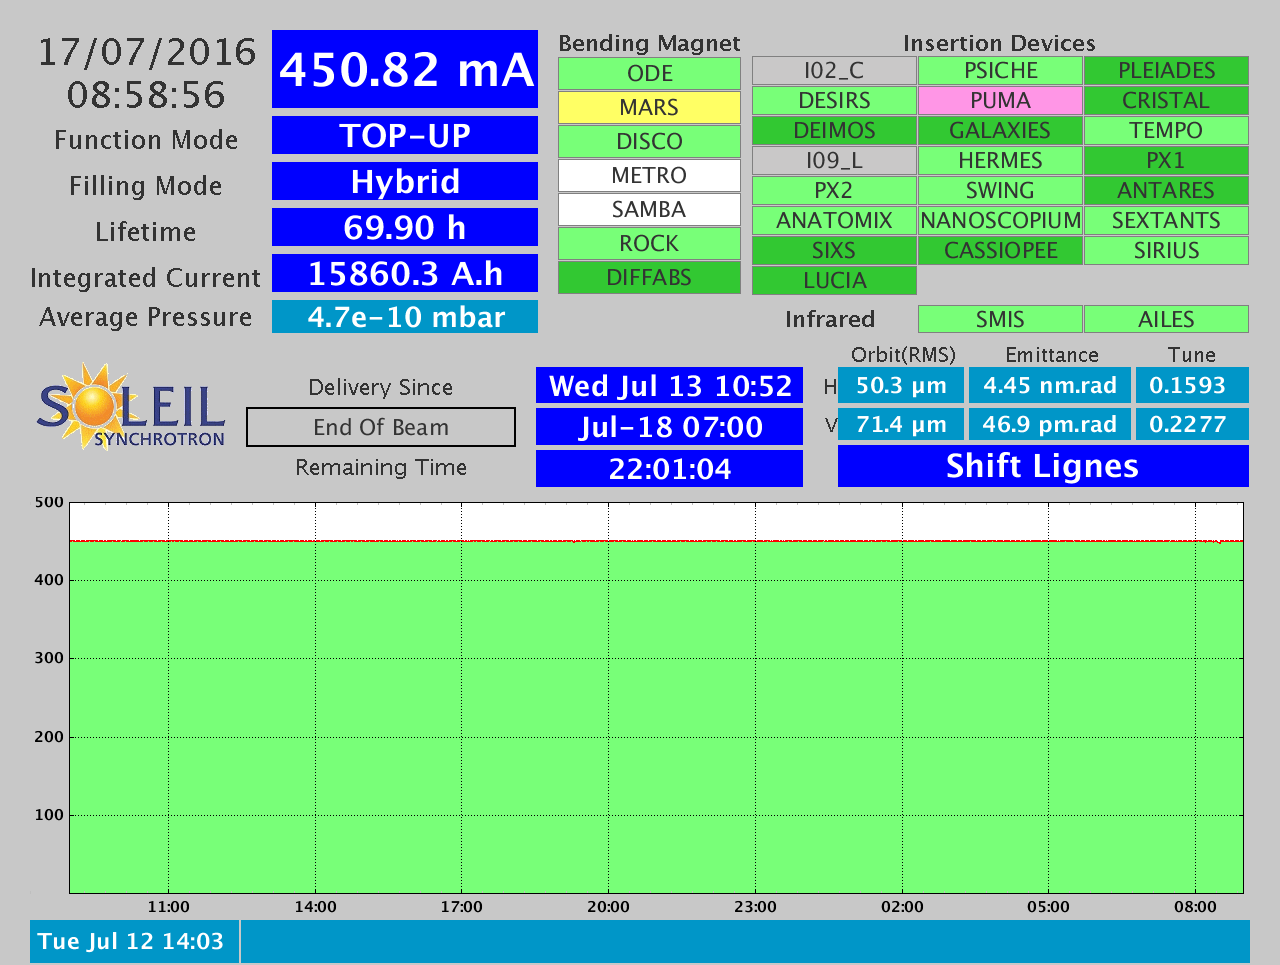Click the DEIMOS beamline cell
Image resolution: width=1280 pixels, height=965 pixels.
(834, 130)
